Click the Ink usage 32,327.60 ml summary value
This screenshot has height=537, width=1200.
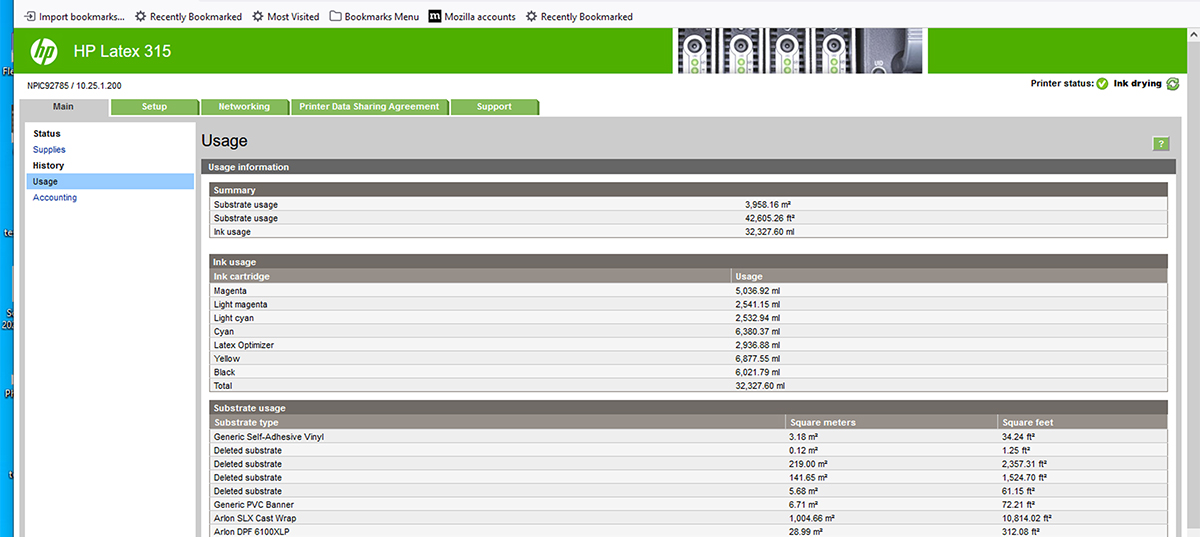tap(769, 232)
